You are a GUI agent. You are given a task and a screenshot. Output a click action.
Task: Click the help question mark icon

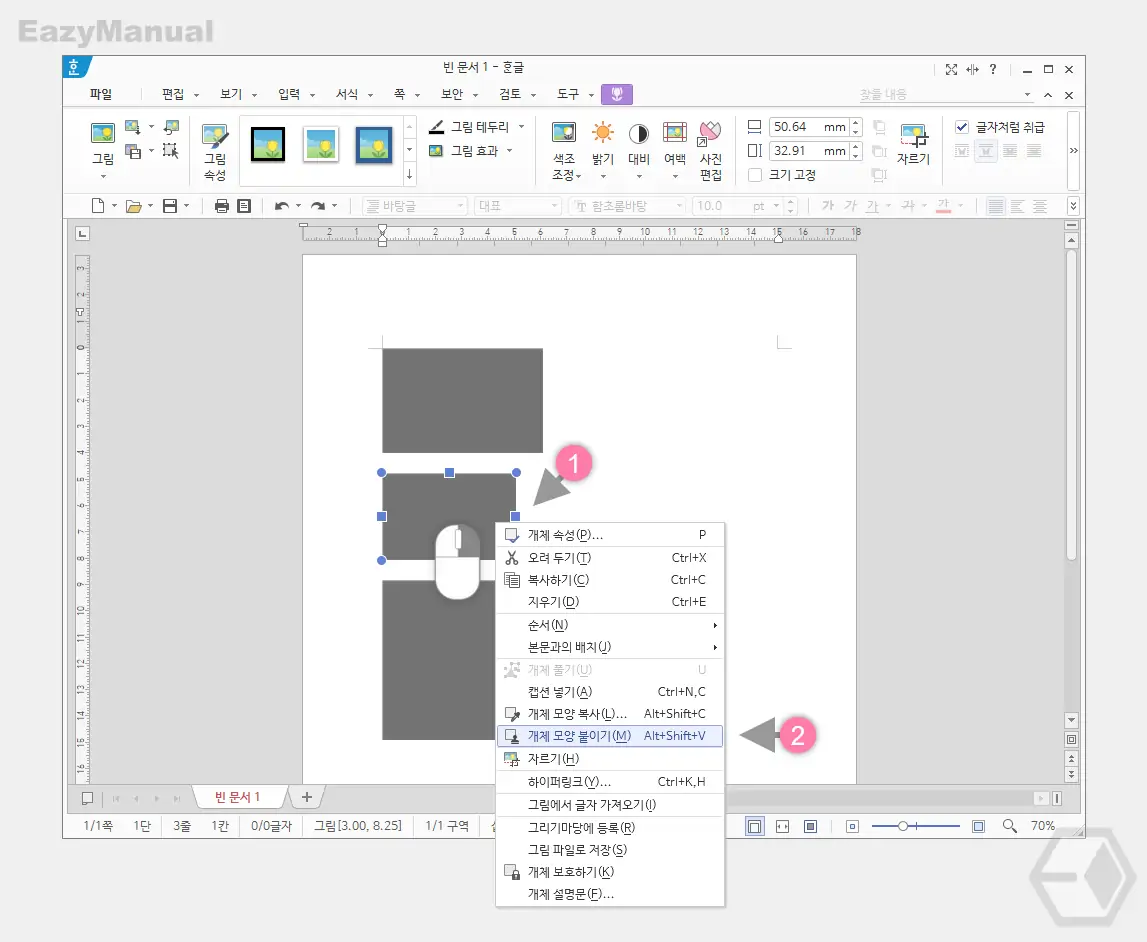coord(993,69)
